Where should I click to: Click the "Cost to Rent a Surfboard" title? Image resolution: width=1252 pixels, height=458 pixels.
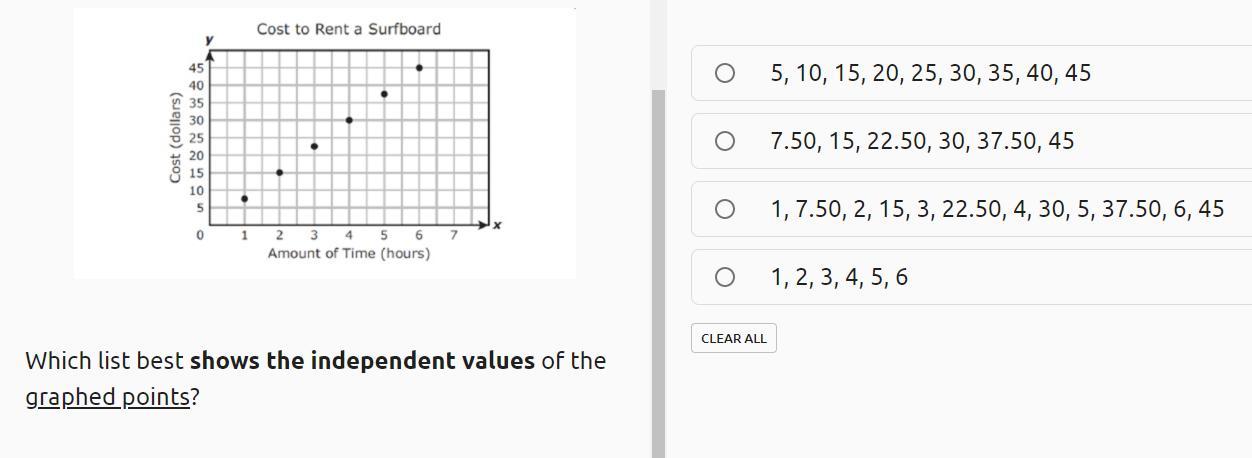coord(348,29)
